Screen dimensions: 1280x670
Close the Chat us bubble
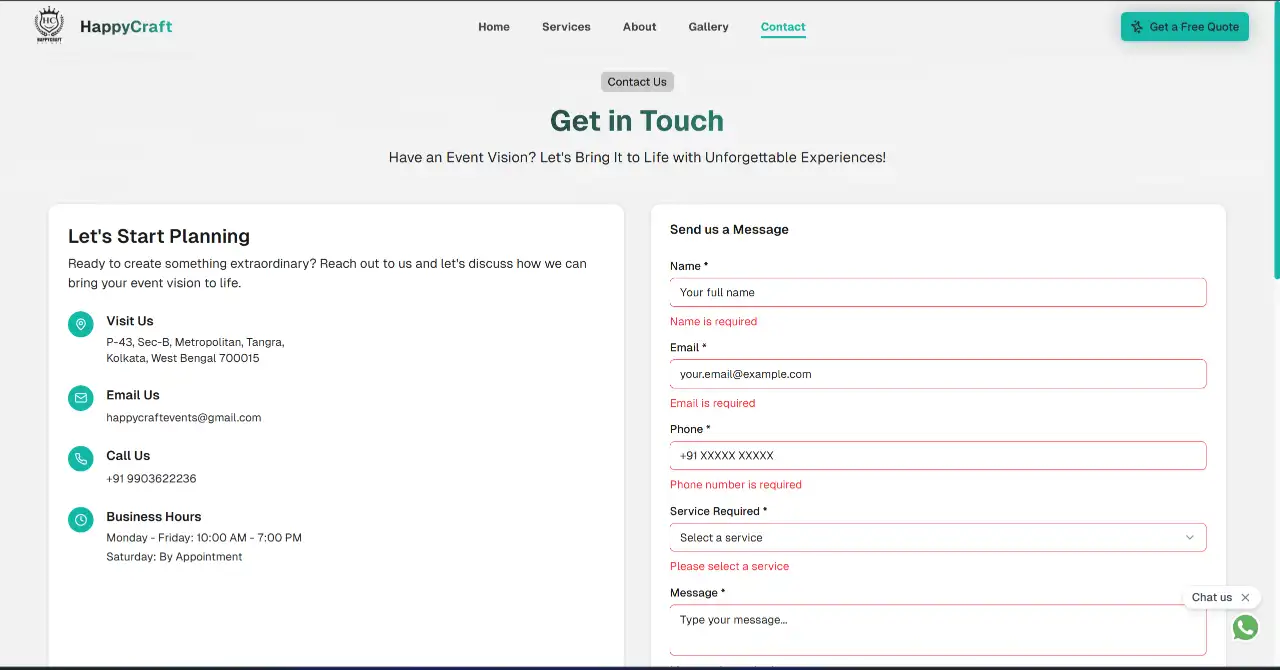pos(1246,597)
